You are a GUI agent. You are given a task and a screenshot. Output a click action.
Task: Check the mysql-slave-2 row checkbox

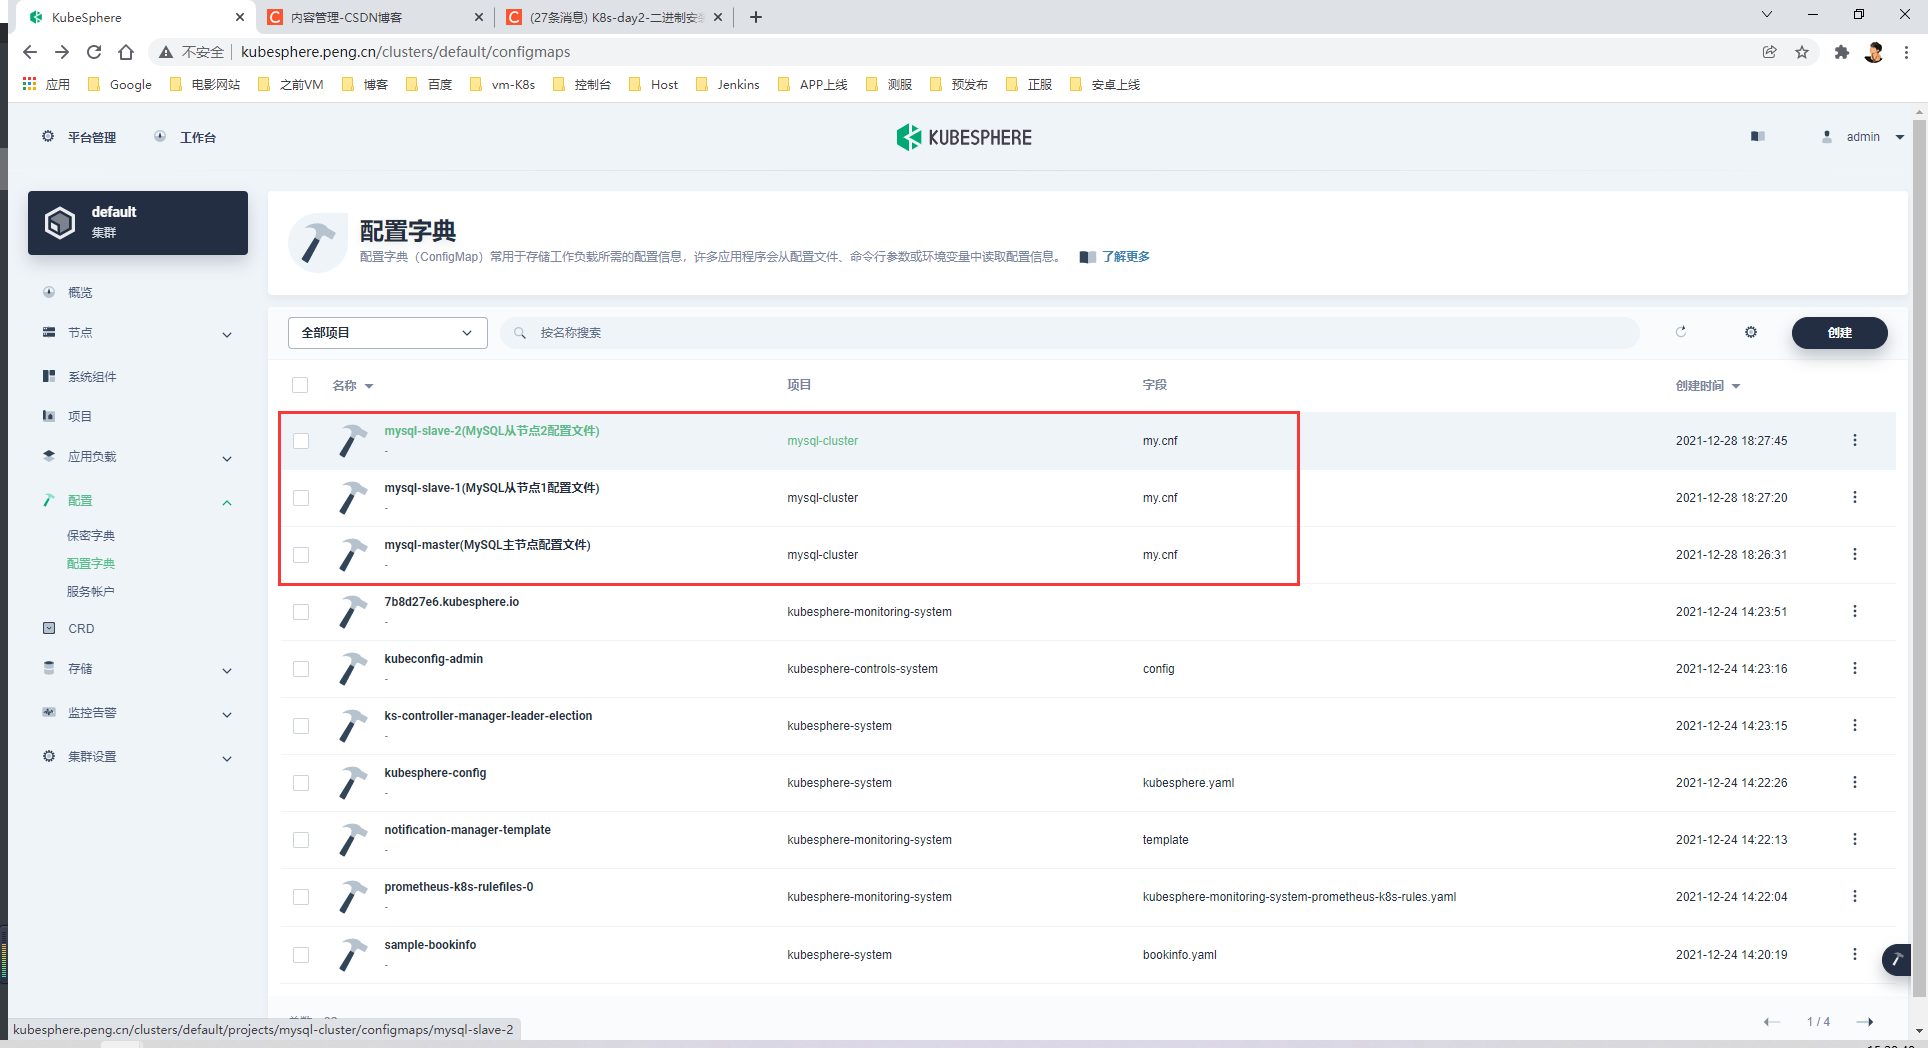point(301,441)
